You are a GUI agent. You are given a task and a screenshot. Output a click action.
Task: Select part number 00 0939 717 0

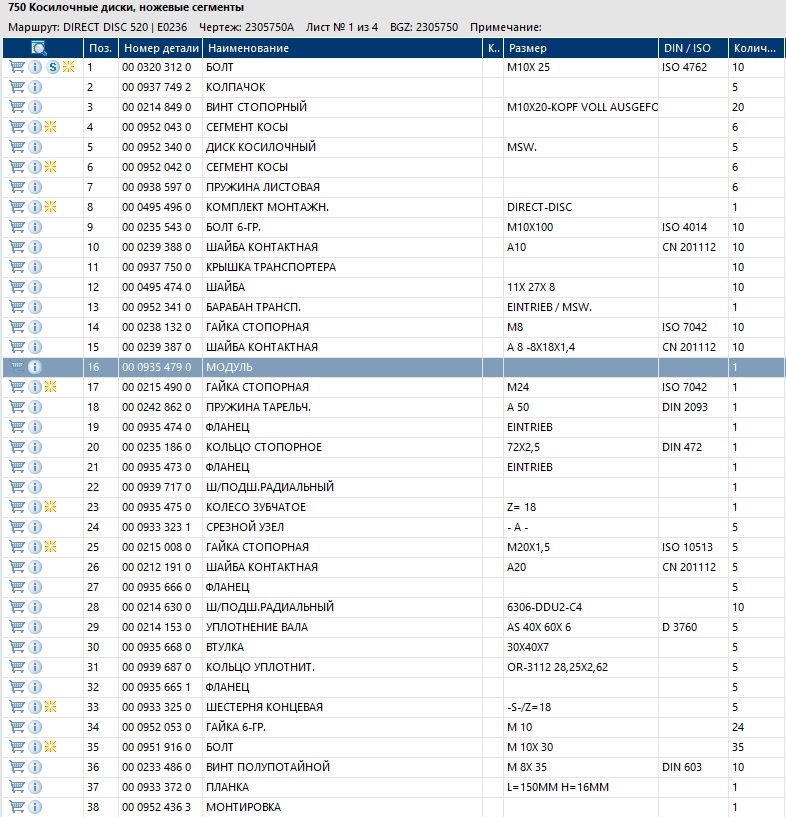coord(156,487)
